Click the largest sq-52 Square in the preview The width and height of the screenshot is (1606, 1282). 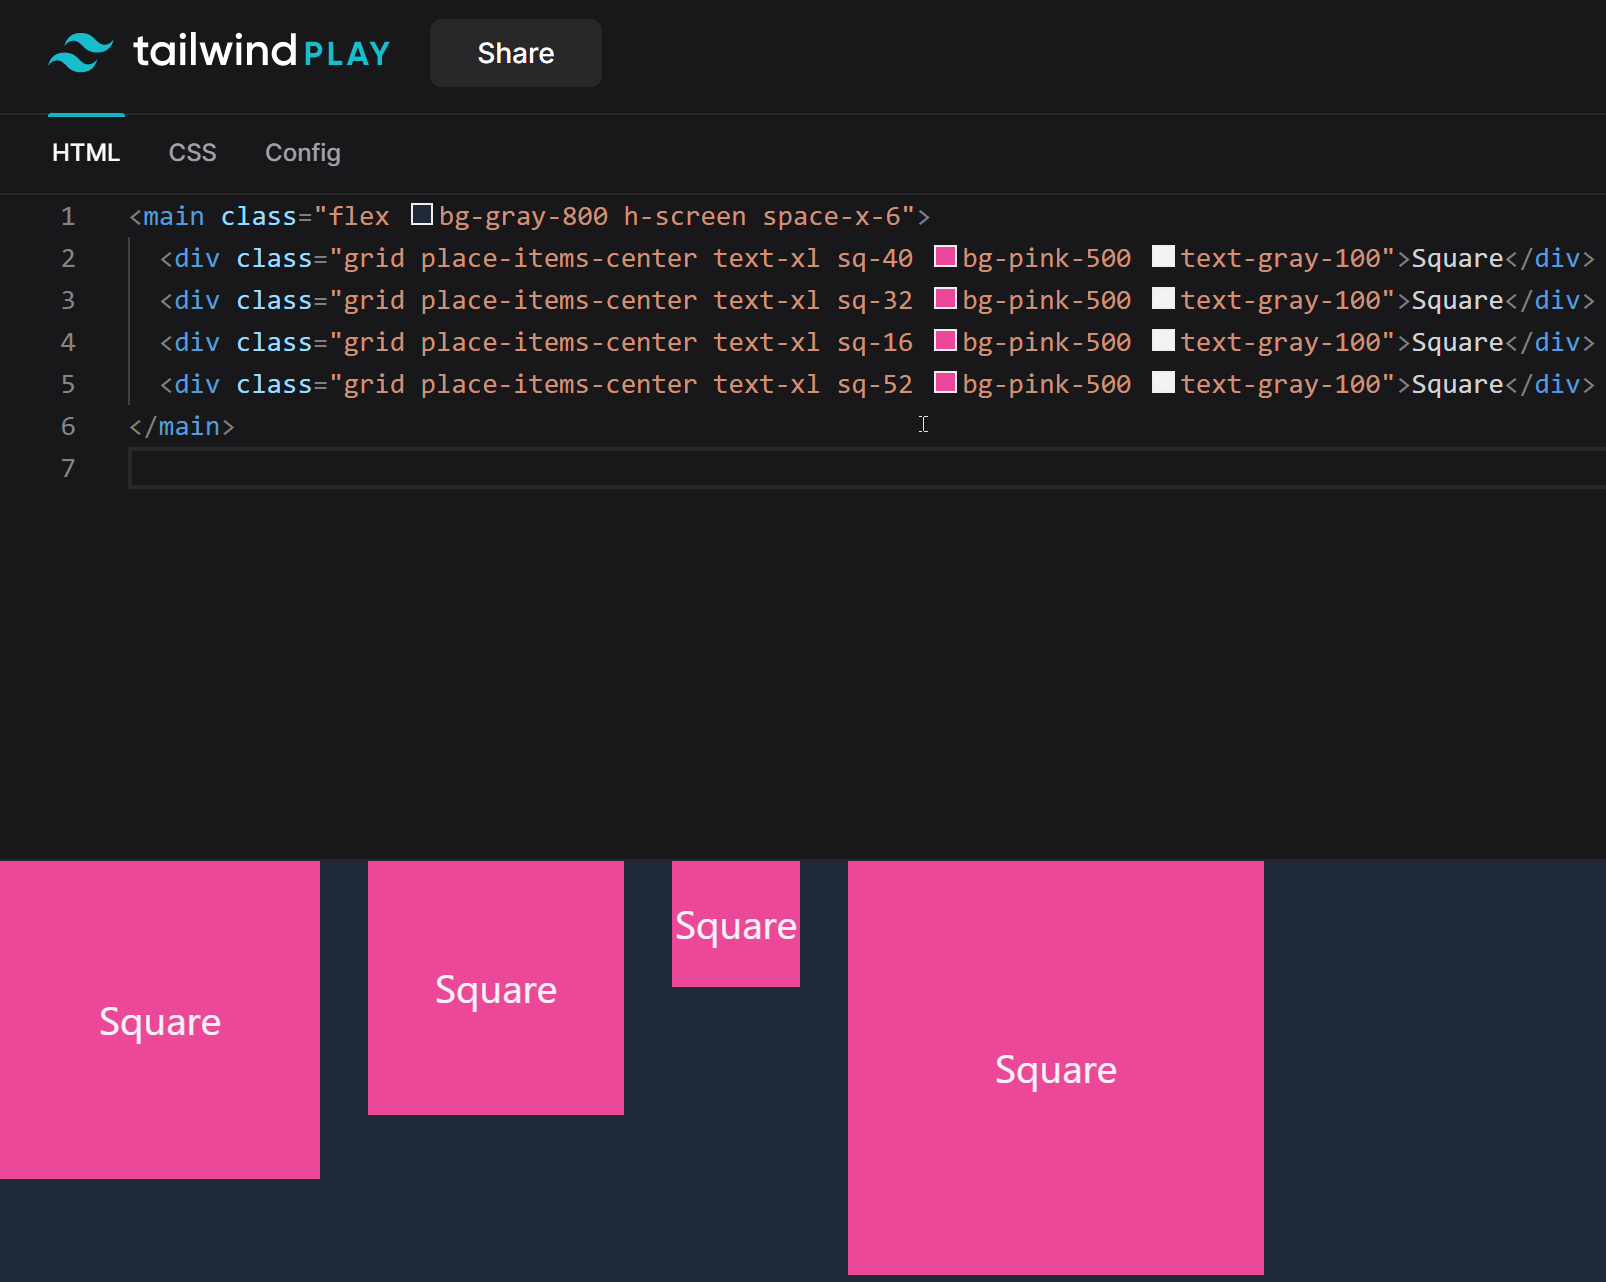[x=1055, y=1068]
